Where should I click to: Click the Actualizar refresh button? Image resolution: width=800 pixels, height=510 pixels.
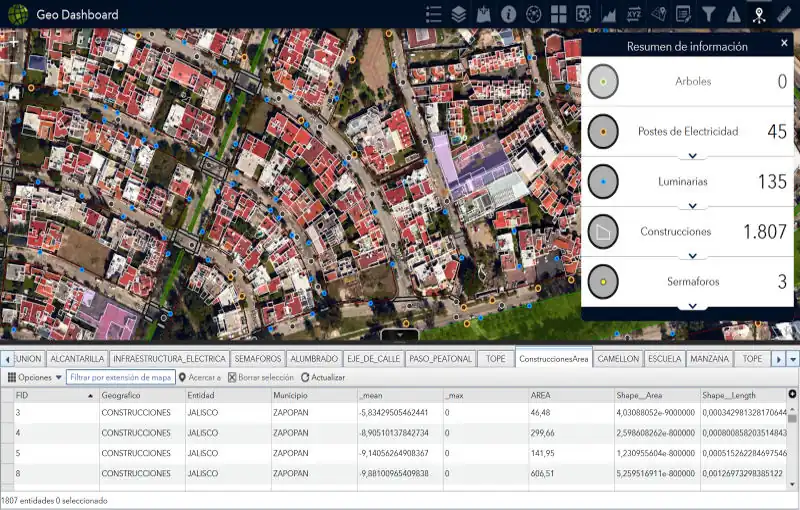(323, 377)
